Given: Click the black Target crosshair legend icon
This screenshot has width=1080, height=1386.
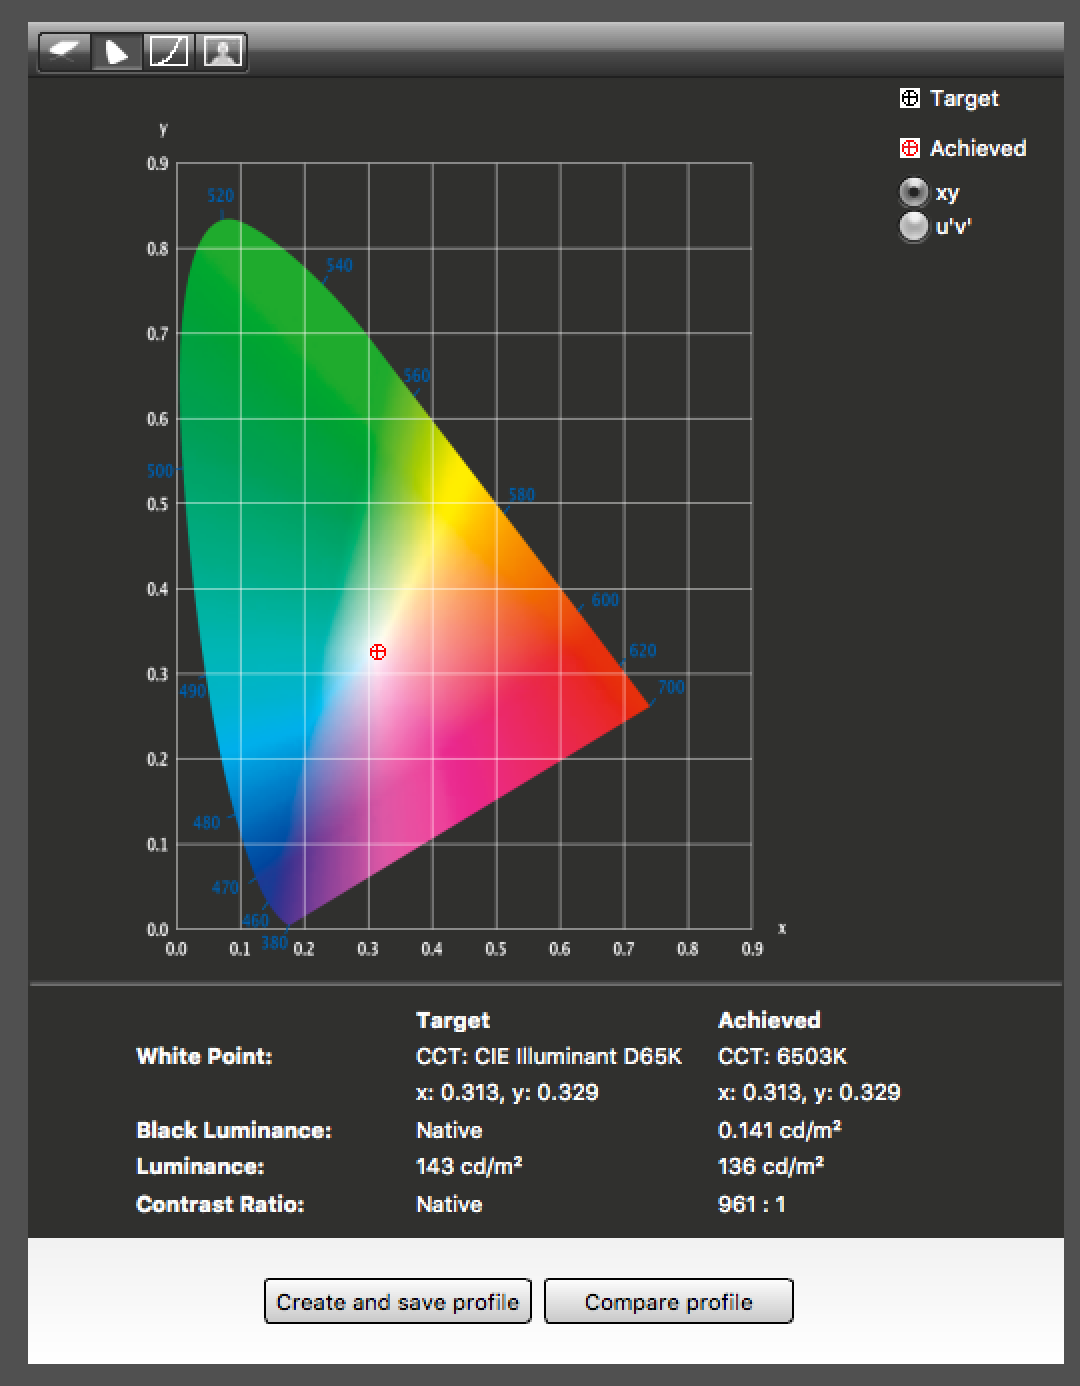Looking at the screenshot, I should (909, 98).
